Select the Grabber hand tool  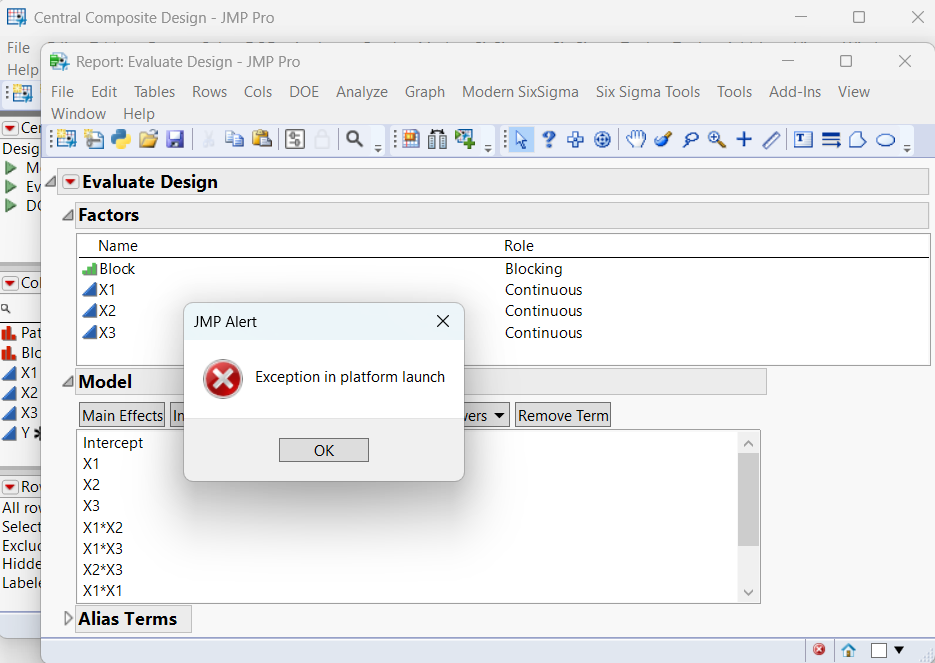636,140
